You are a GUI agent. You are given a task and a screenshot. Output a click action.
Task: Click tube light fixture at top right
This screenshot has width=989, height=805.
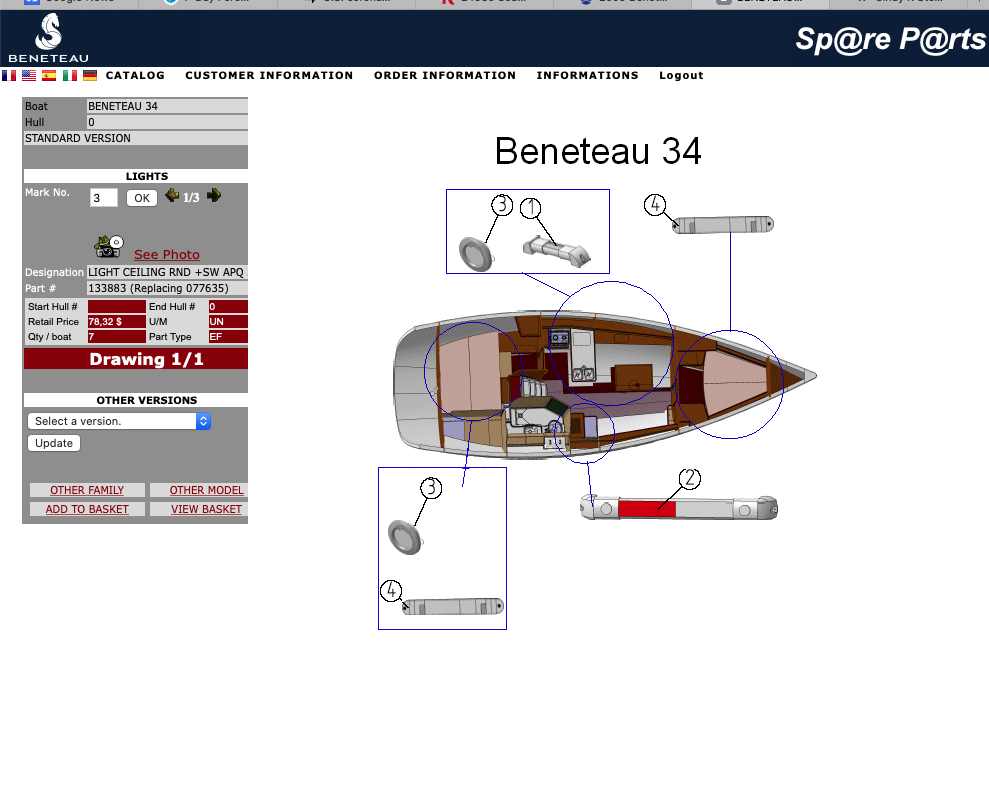[723, 225]
